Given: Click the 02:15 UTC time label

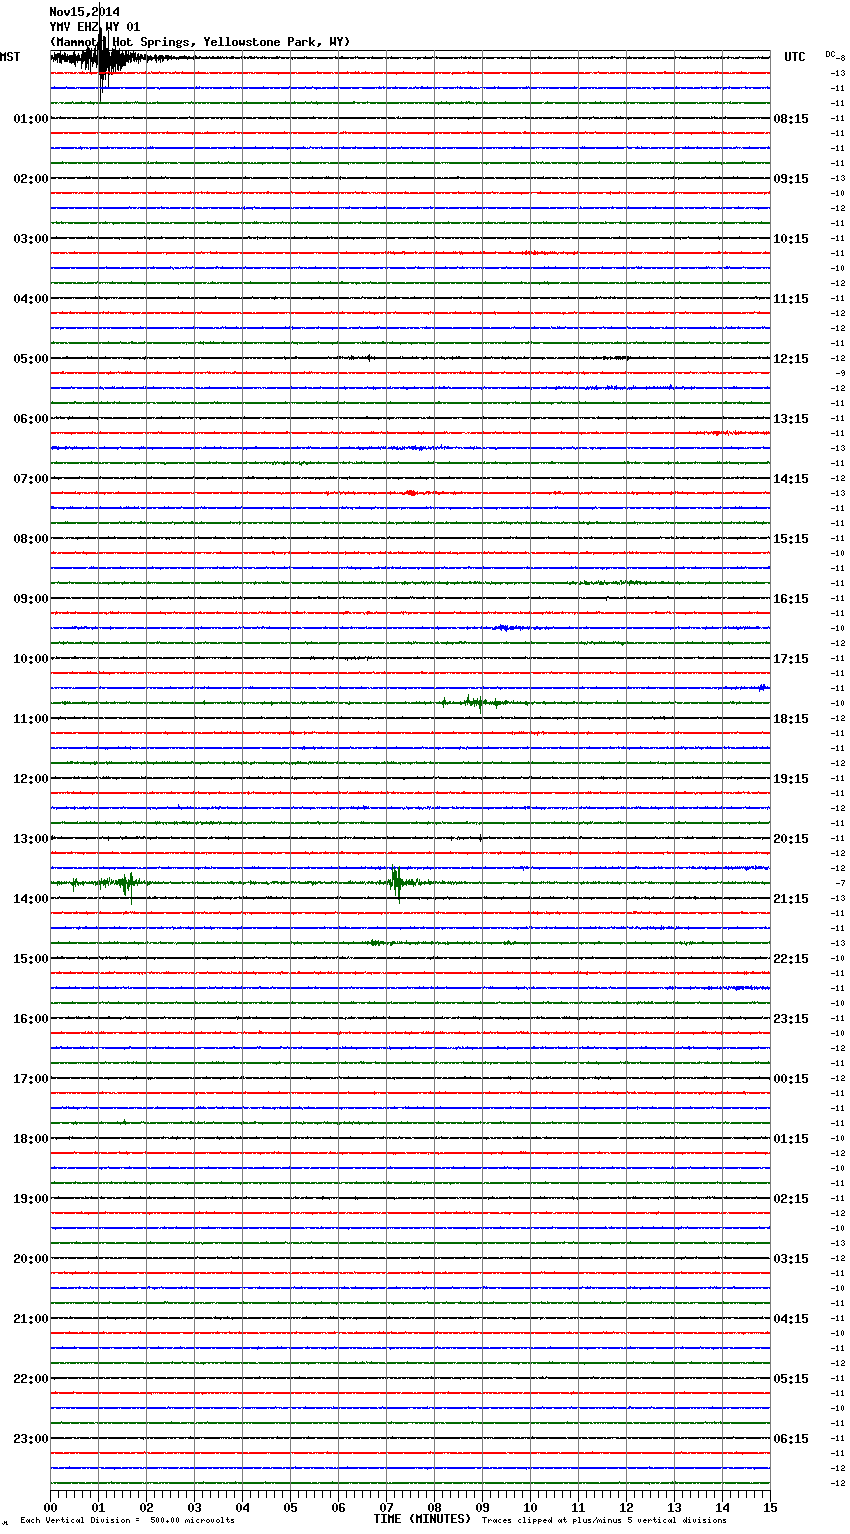Looking at the screenshot, I should (791, 1199).
